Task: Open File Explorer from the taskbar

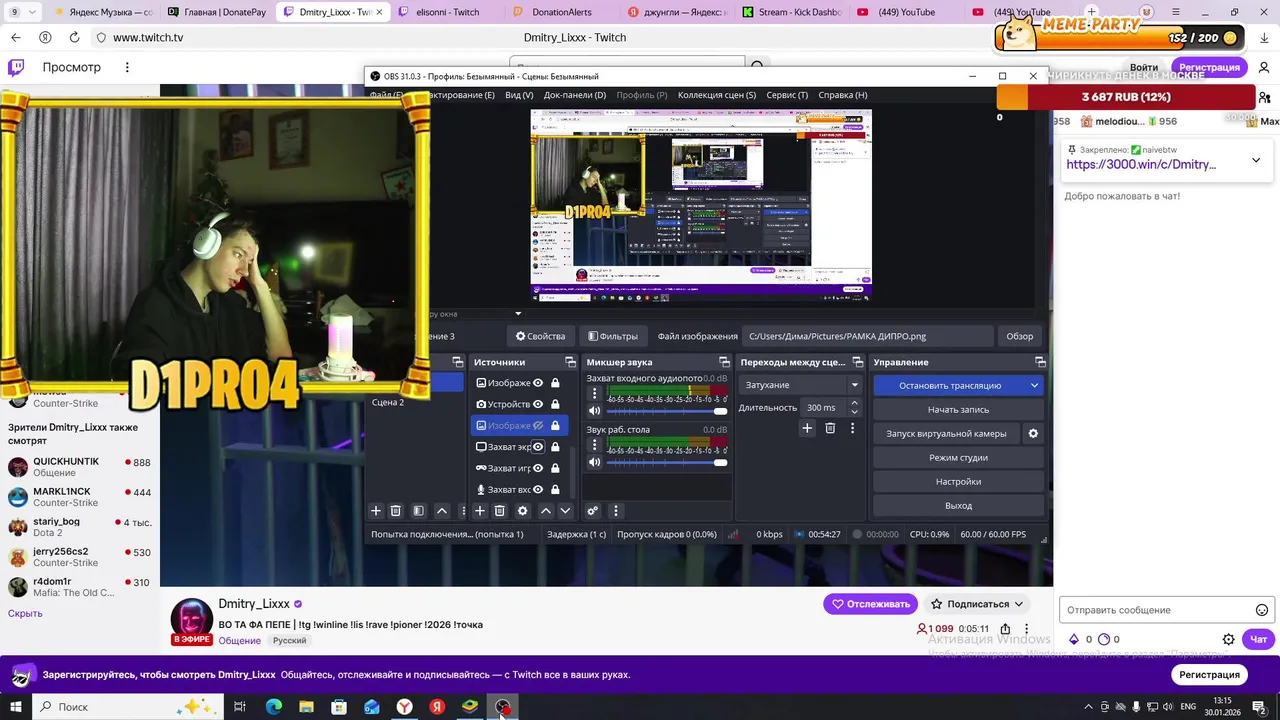Action: [307, 707]
